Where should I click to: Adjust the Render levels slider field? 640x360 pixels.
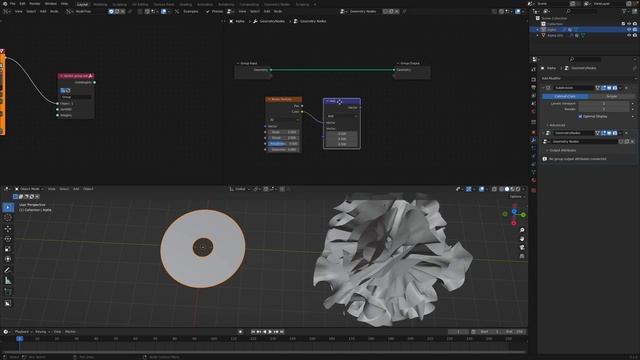click(x=604, y=109)
